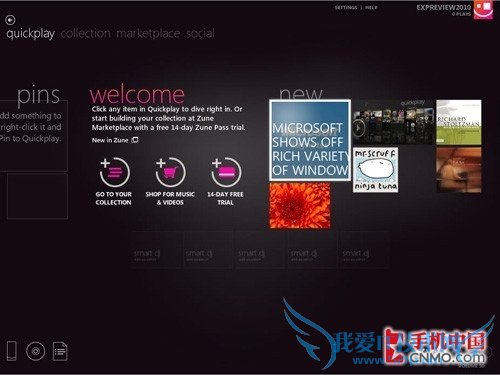Select the 14-Day Free Trial label
Viewport: 500px width, 375px height.
point(225,198)
